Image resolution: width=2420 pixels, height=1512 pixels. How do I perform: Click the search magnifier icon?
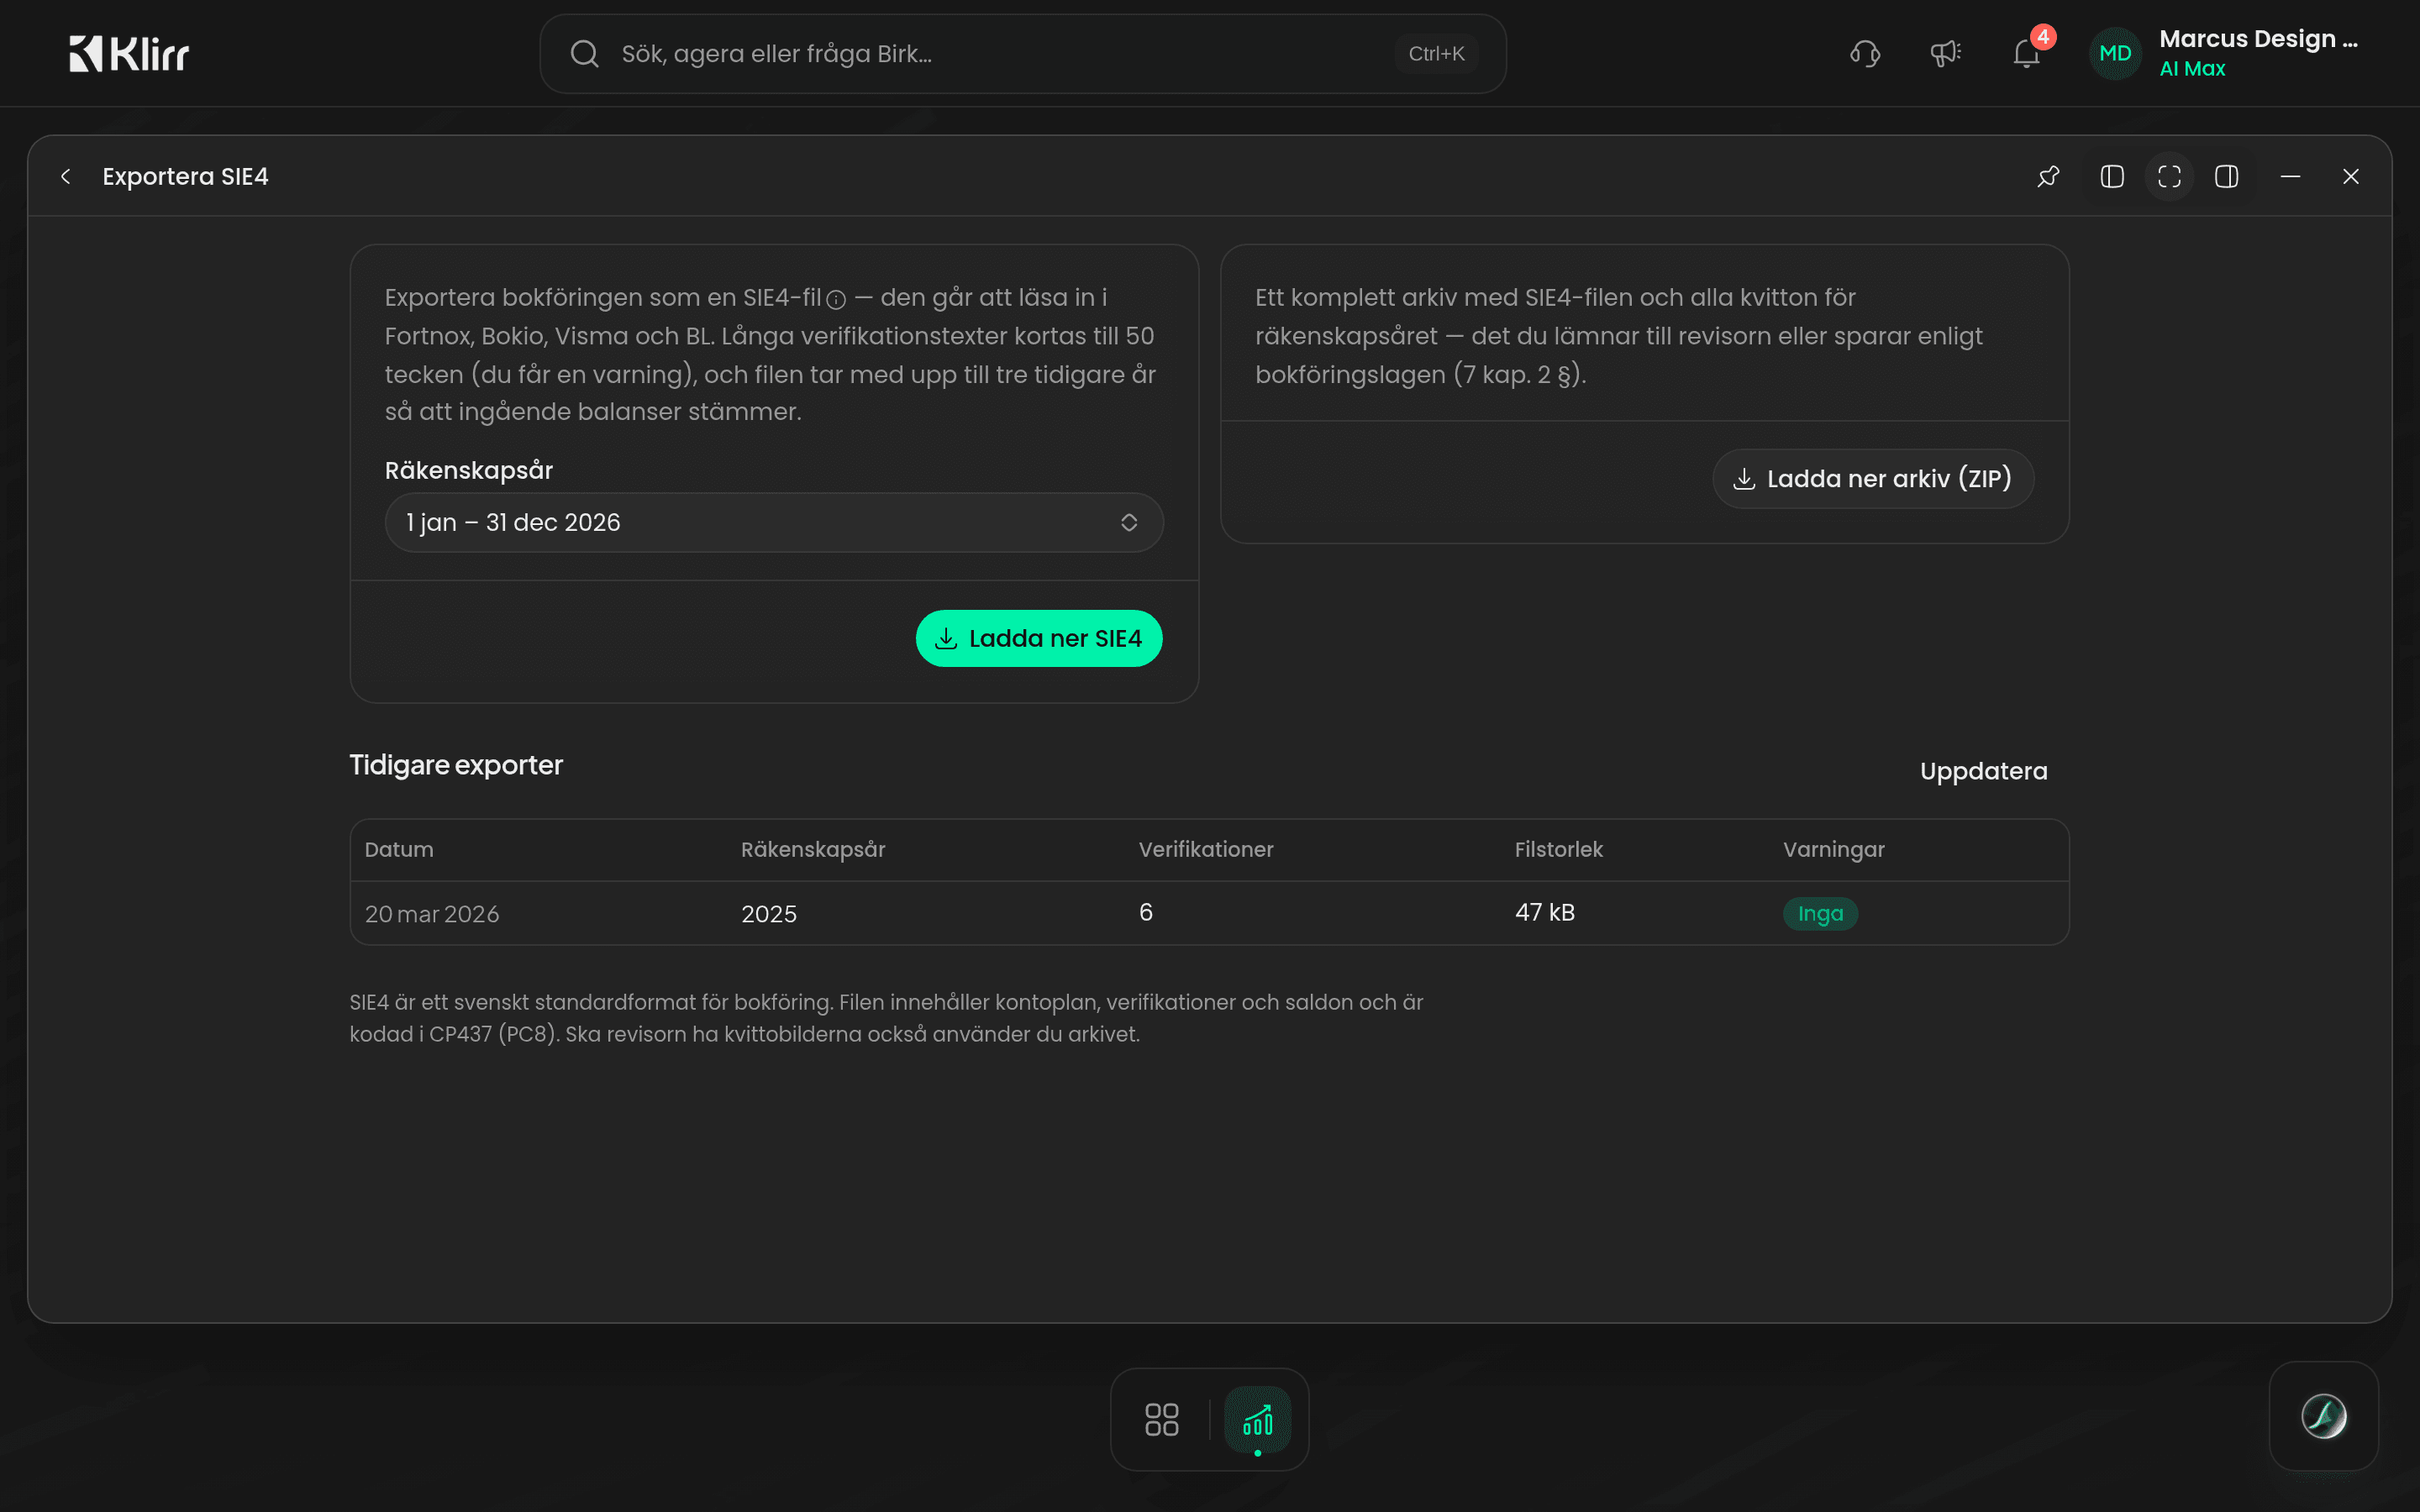pyautogui.click(x=585, y=54)
